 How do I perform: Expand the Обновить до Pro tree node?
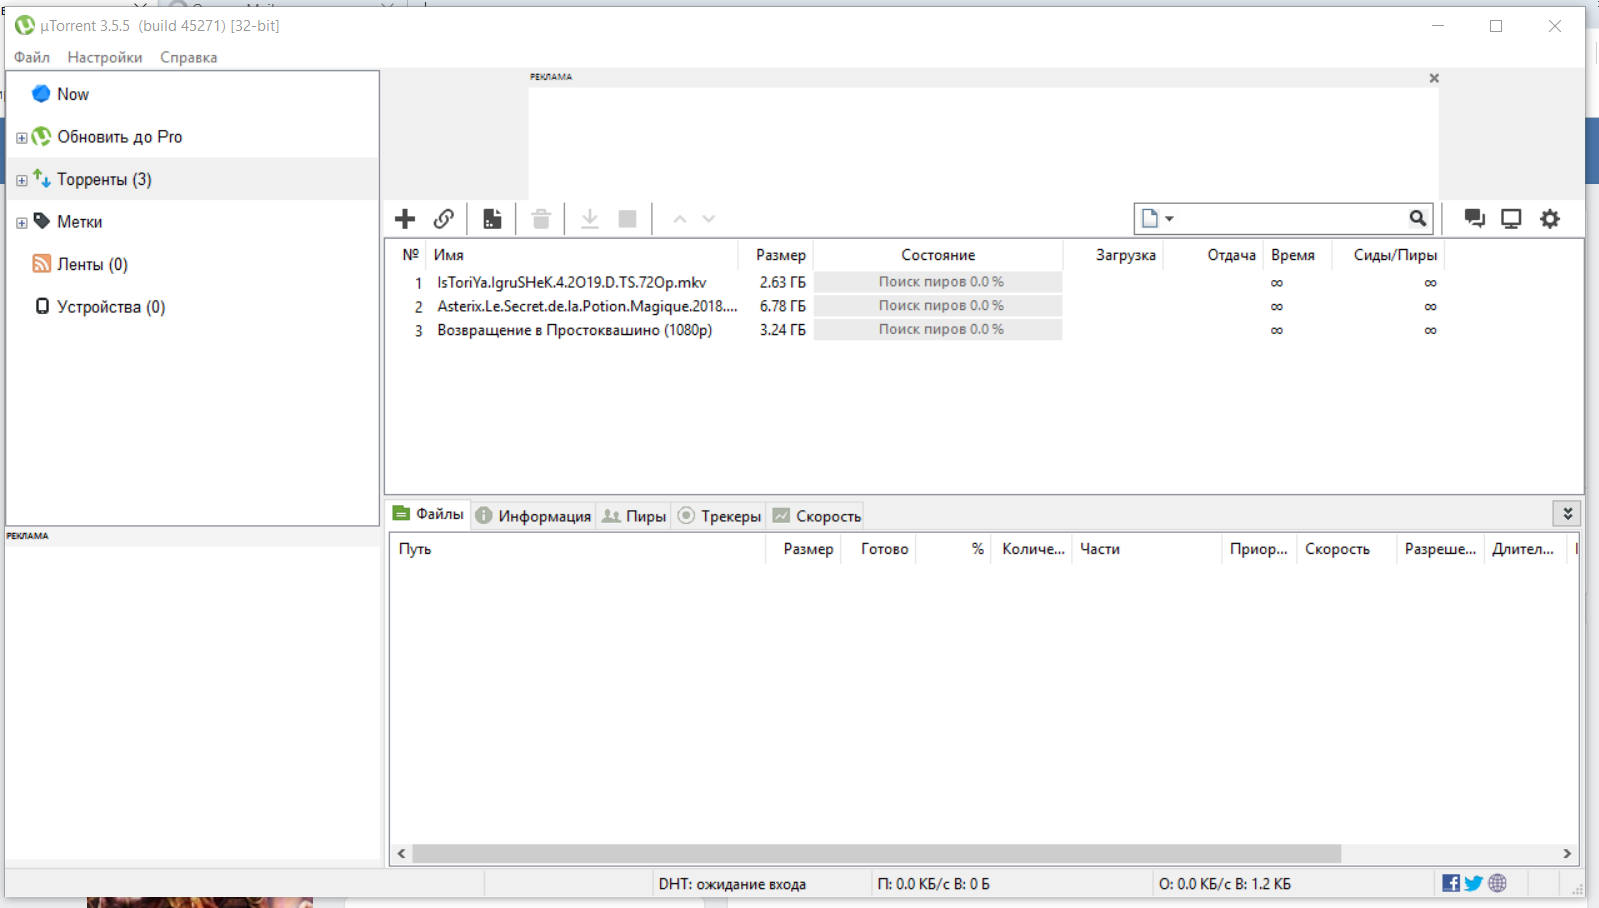(21, 138)
